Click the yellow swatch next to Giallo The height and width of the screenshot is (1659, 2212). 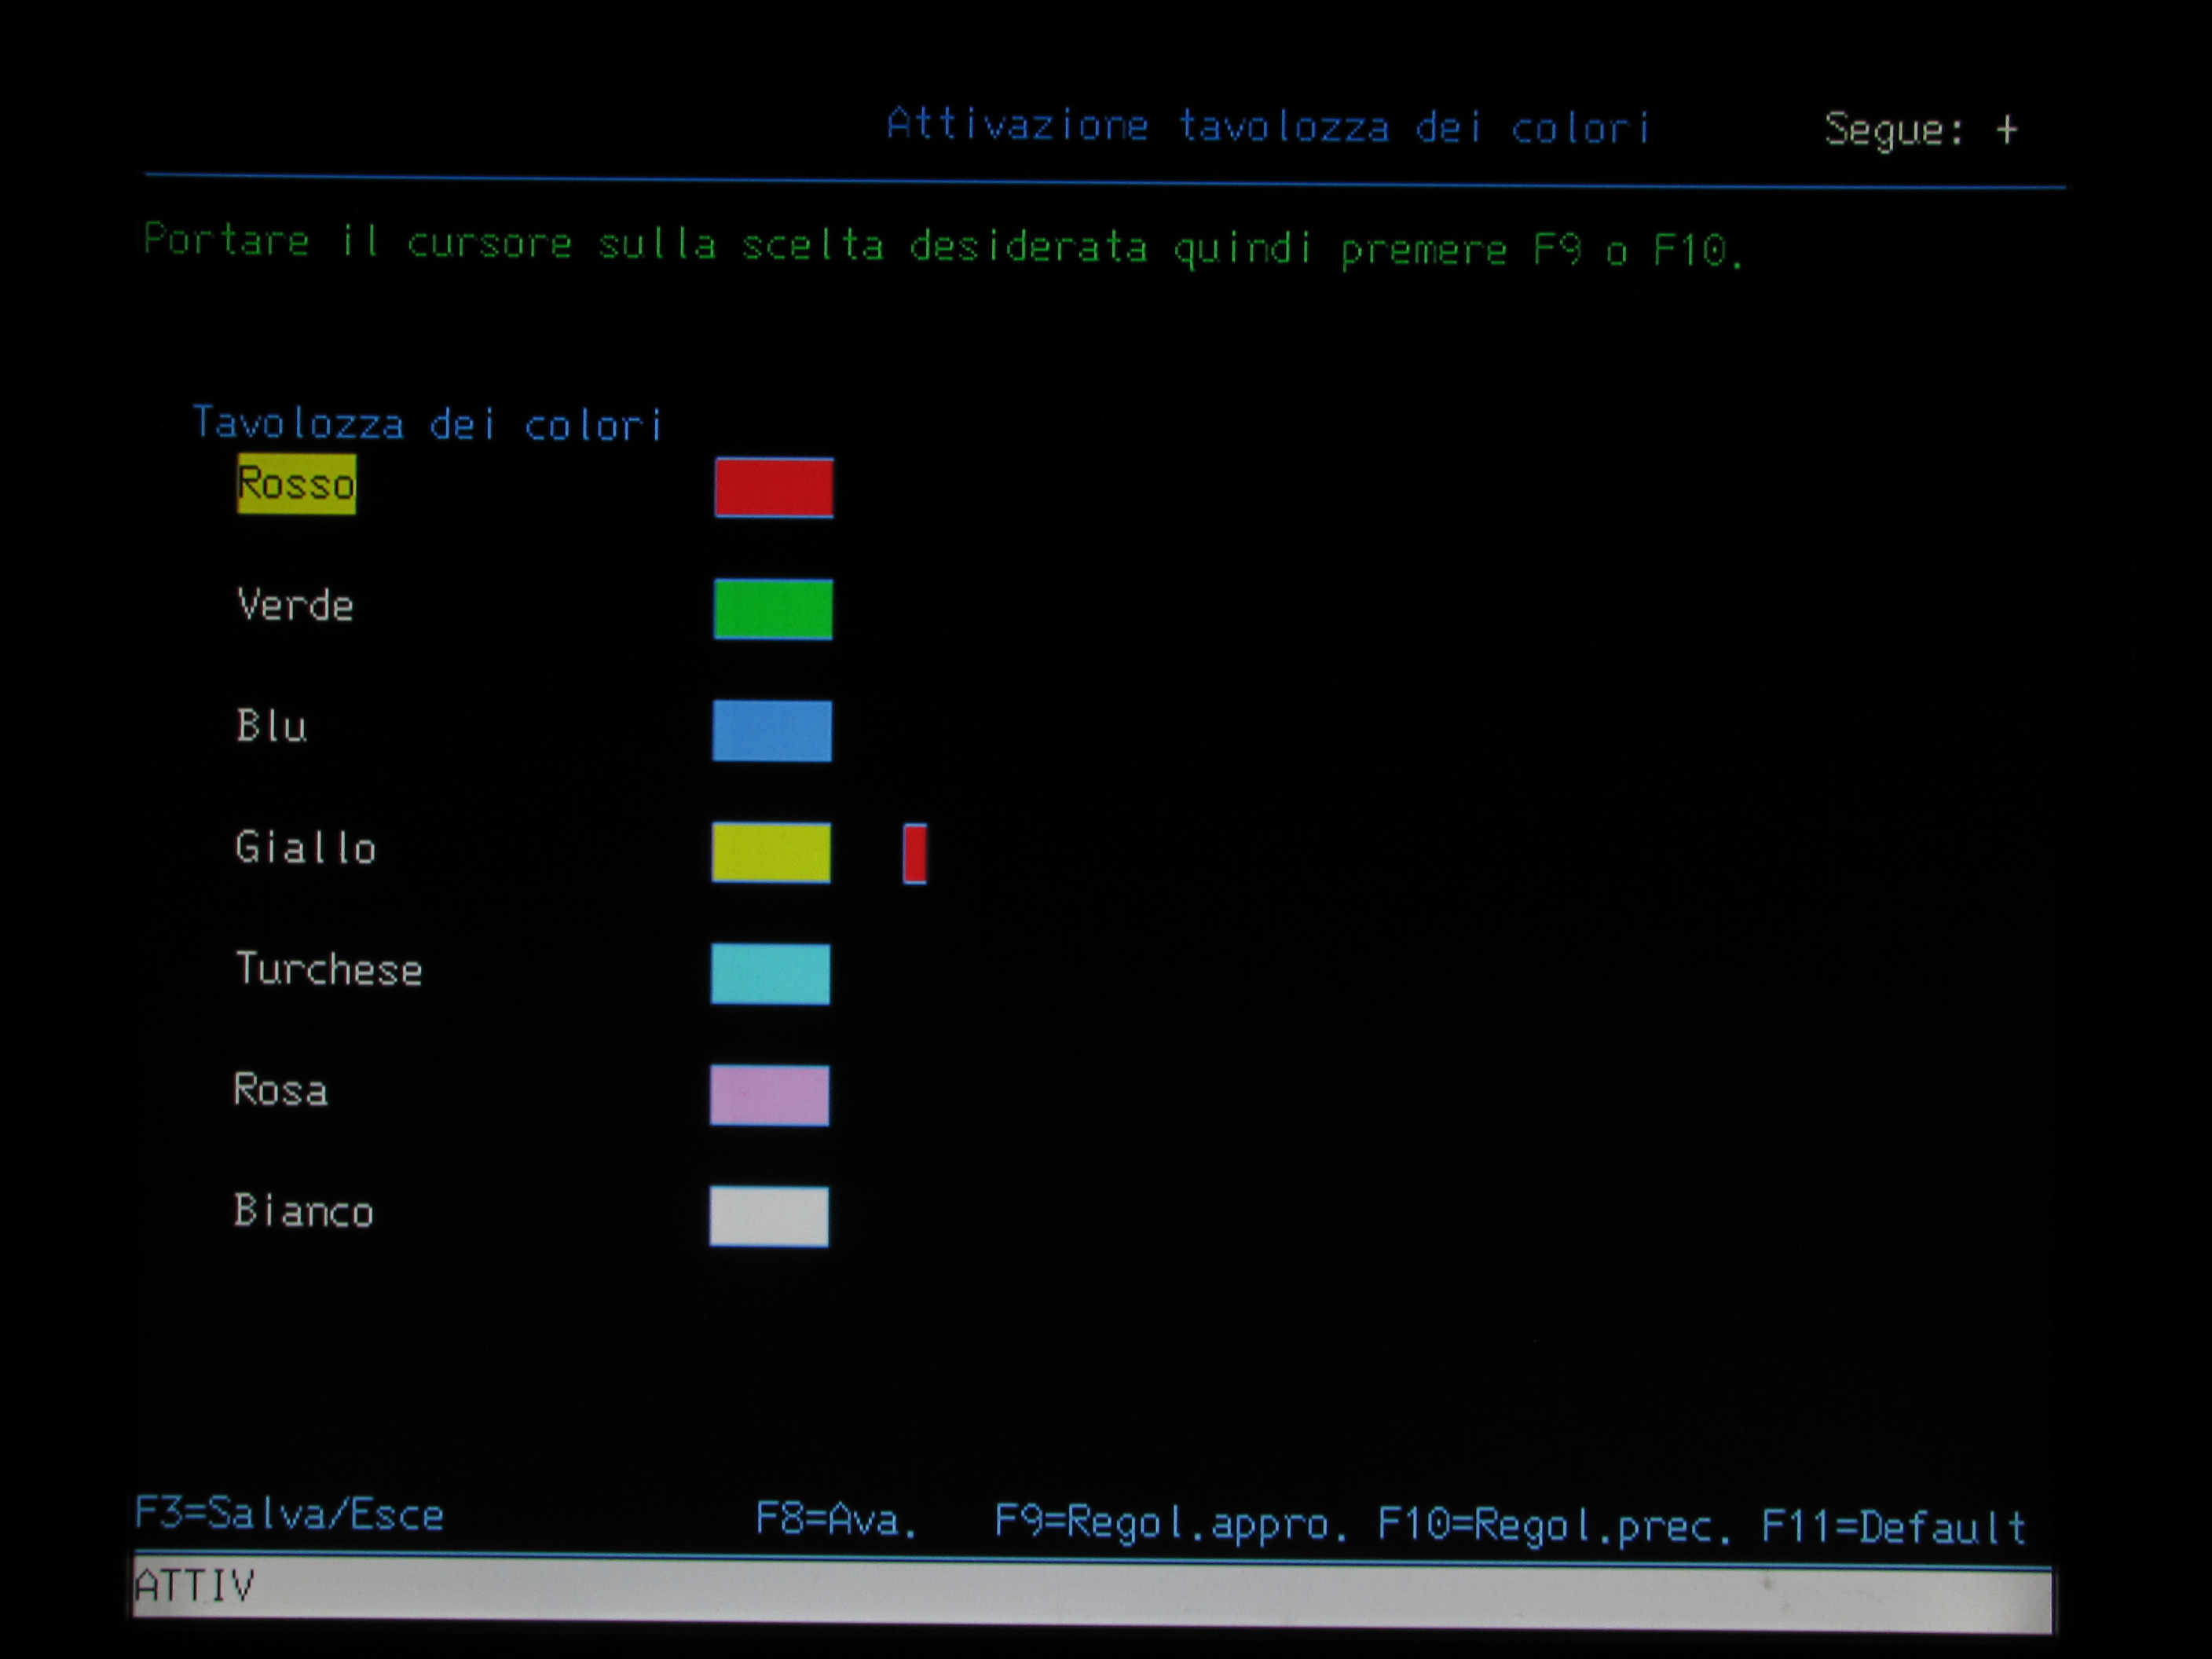click(x=771, y=853)
